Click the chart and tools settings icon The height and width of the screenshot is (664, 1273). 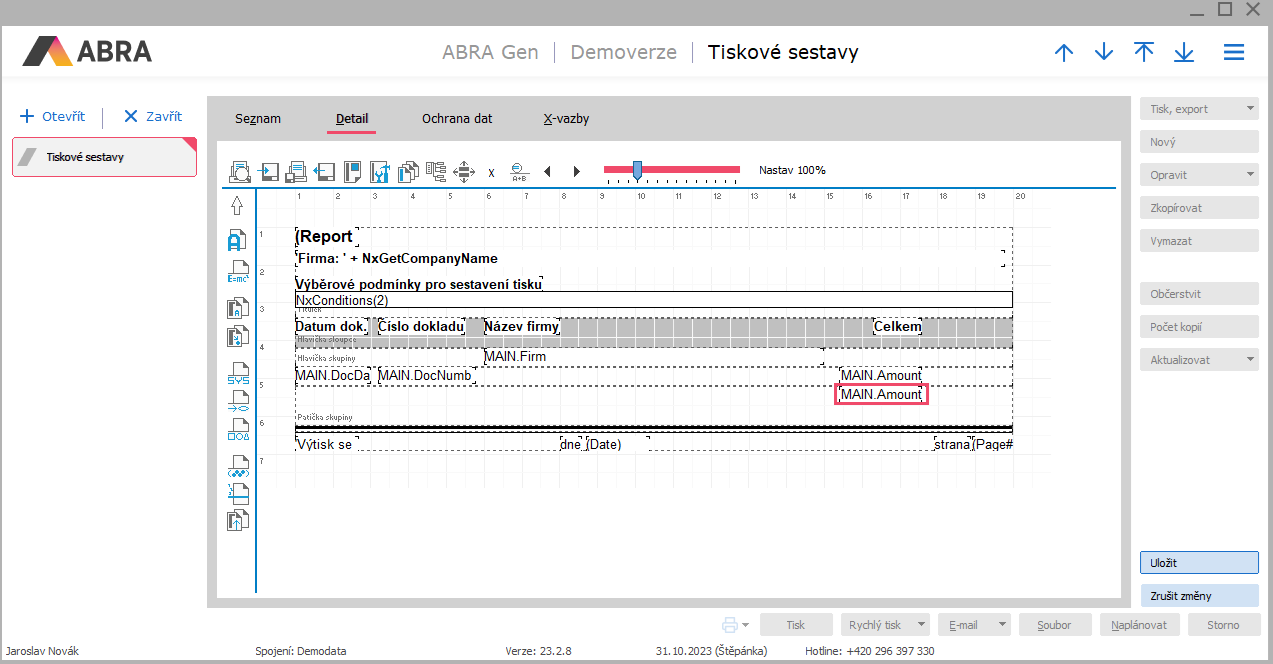[380, 171]
